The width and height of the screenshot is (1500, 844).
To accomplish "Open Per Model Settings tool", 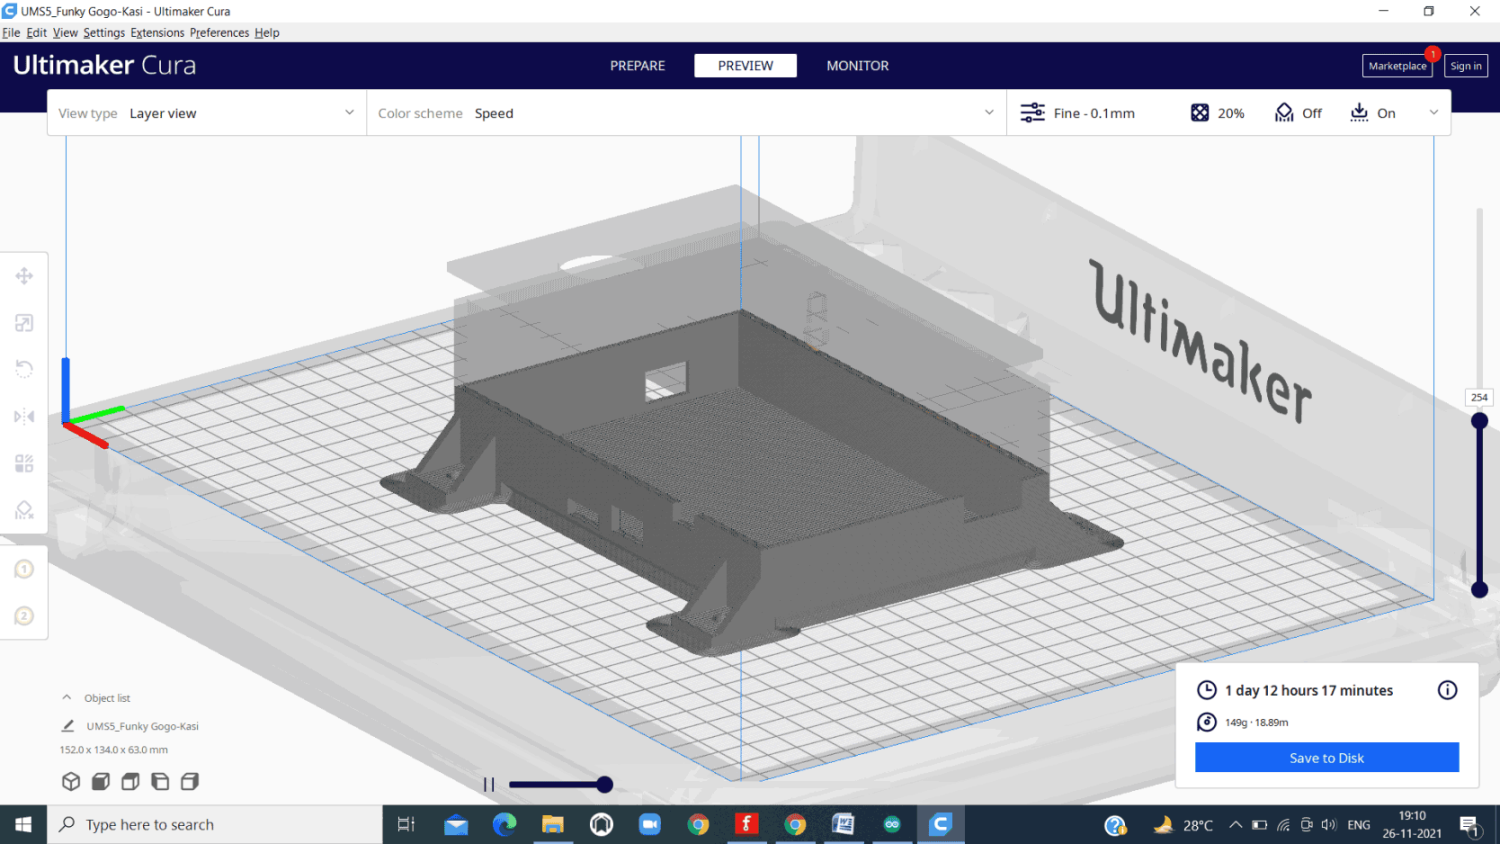I will click(x=24, y=463).
